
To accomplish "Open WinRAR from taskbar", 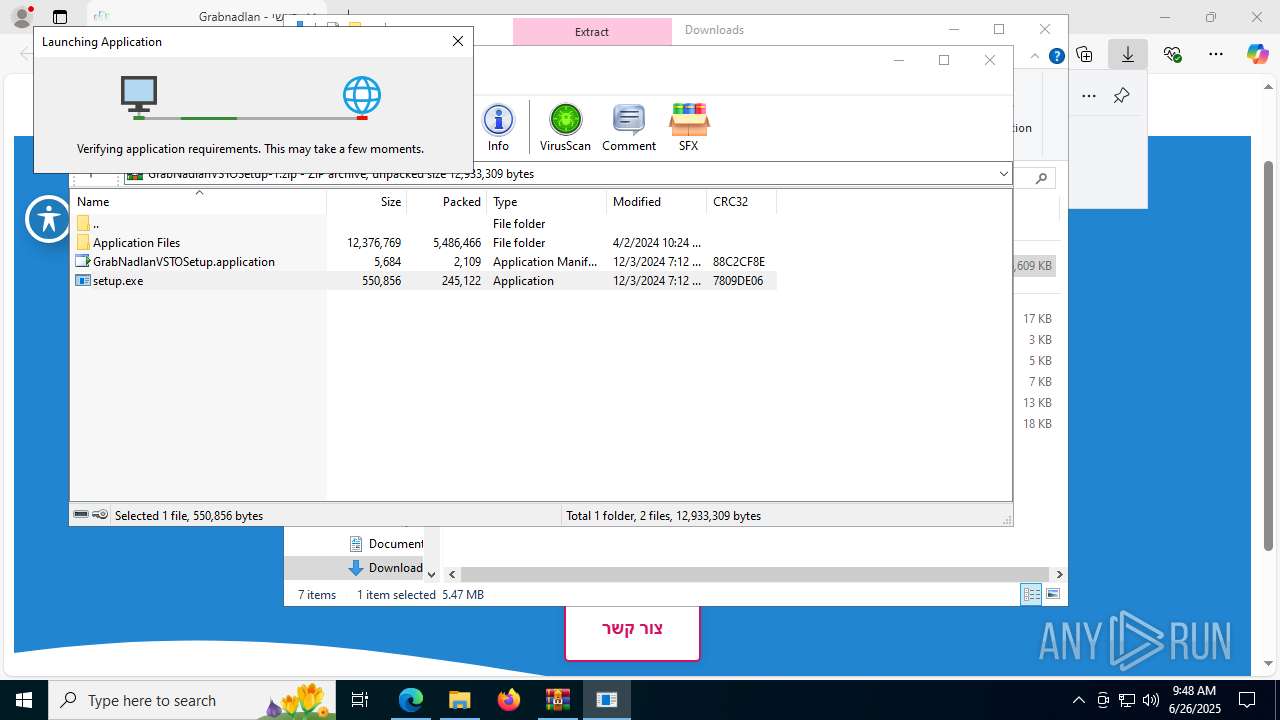I will (x=557, y=700).
